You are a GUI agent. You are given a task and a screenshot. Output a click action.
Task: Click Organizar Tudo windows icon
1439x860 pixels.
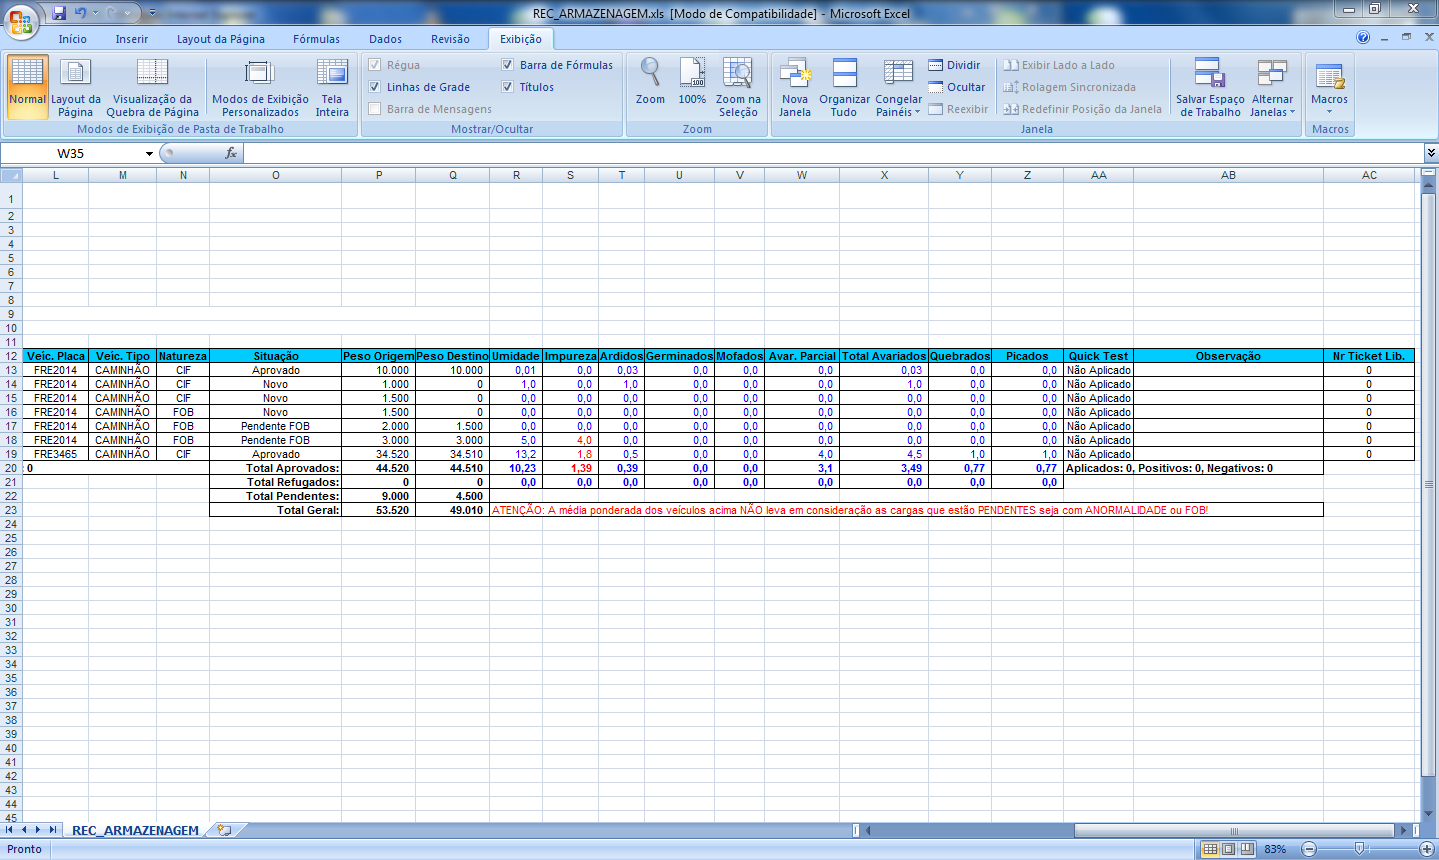pos(844,73)
